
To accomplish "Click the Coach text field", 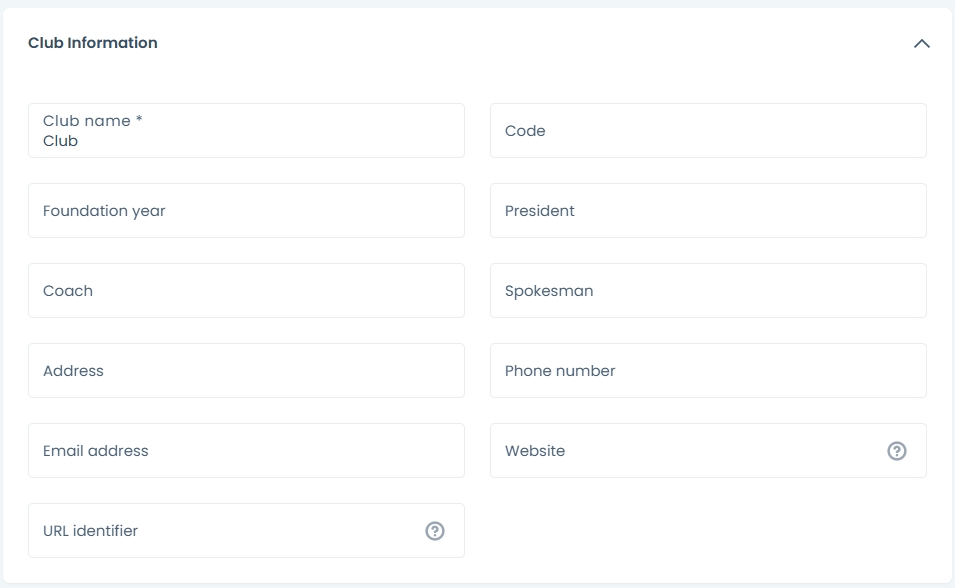I will pyautogui.click(x=246, y=291).
